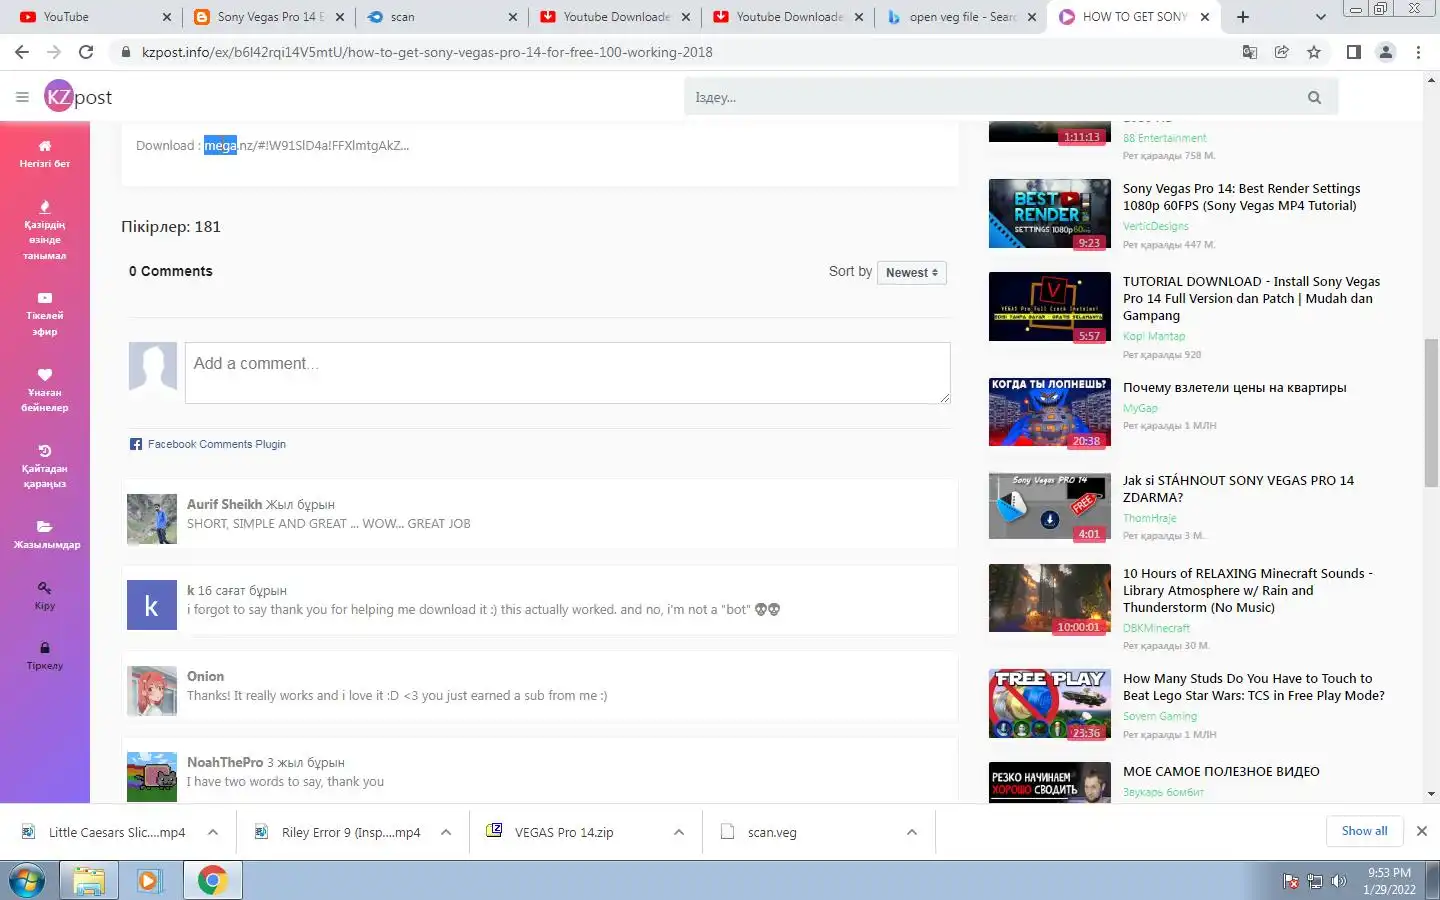This screenshot has width=1440, height=900.
Task: Click the share page icon in address bar
Action: 1281,52
